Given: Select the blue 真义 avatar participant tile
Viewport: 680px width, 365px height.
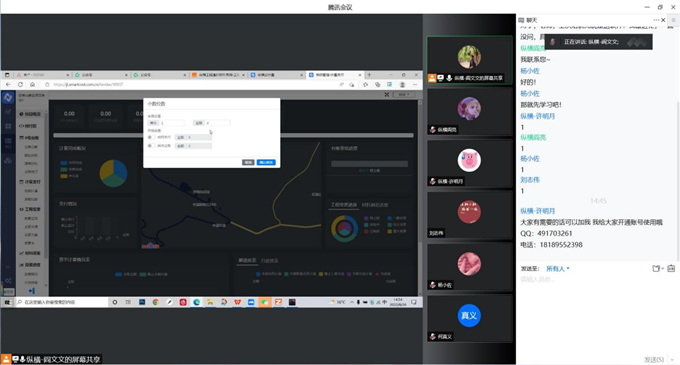Looking at the screenshot, I should click(469, 319).
